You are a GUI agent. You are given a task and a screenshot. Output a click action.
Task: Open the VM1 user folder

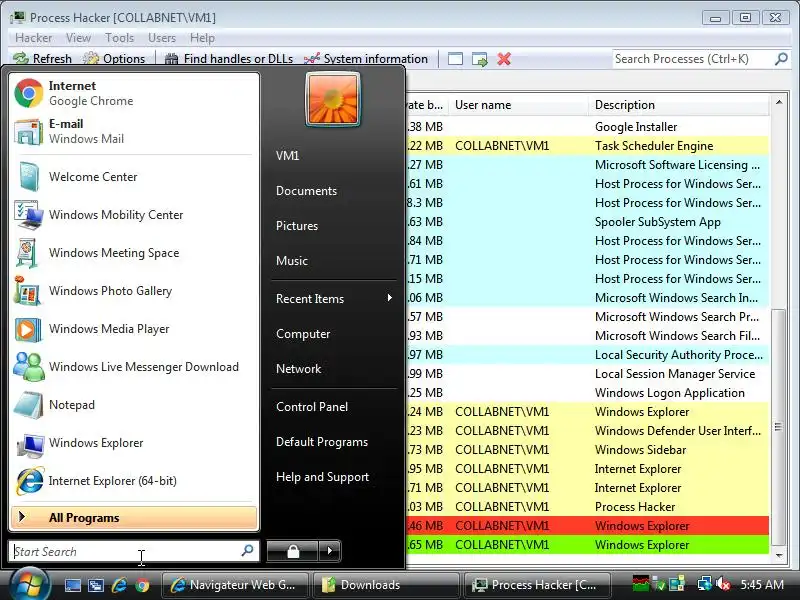[287, 156]
